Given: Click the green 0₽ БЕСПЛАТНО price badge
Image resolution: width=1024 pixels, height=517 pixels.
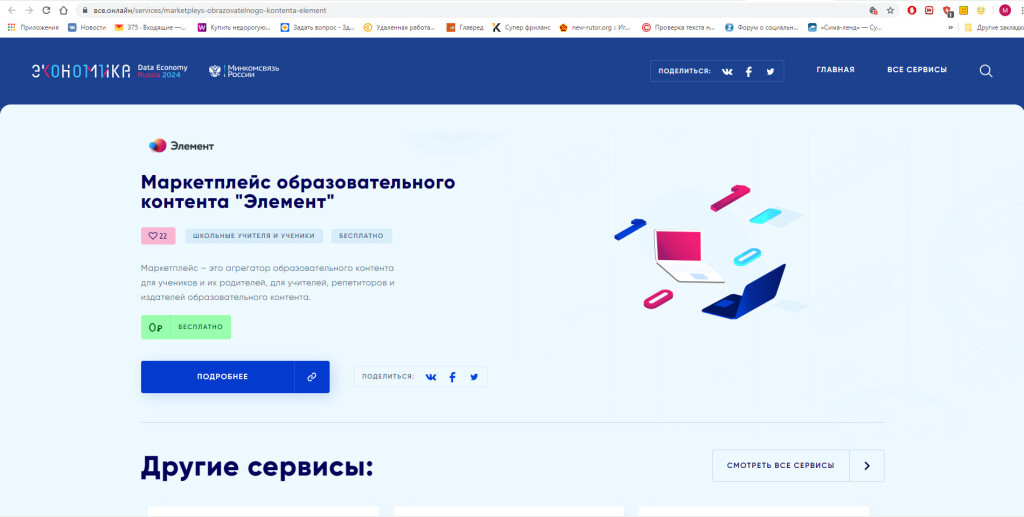Looking at the screenshot, I should point(186,327).
